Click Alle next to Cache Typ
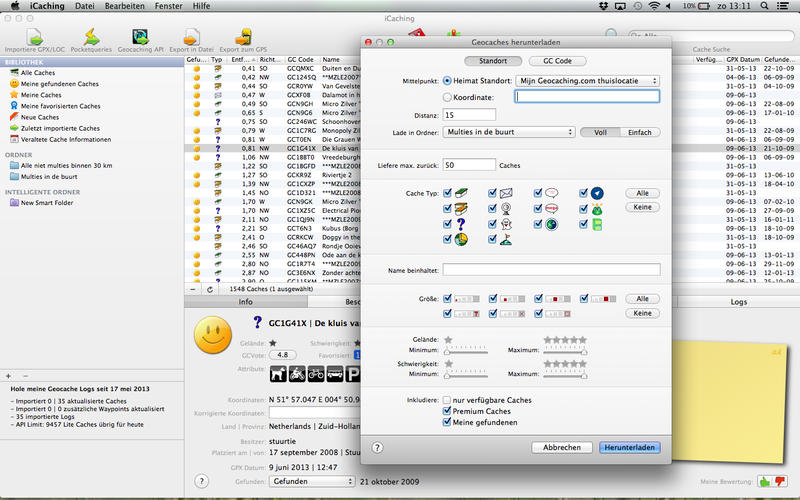800x500 pixels. pos(642,193)
